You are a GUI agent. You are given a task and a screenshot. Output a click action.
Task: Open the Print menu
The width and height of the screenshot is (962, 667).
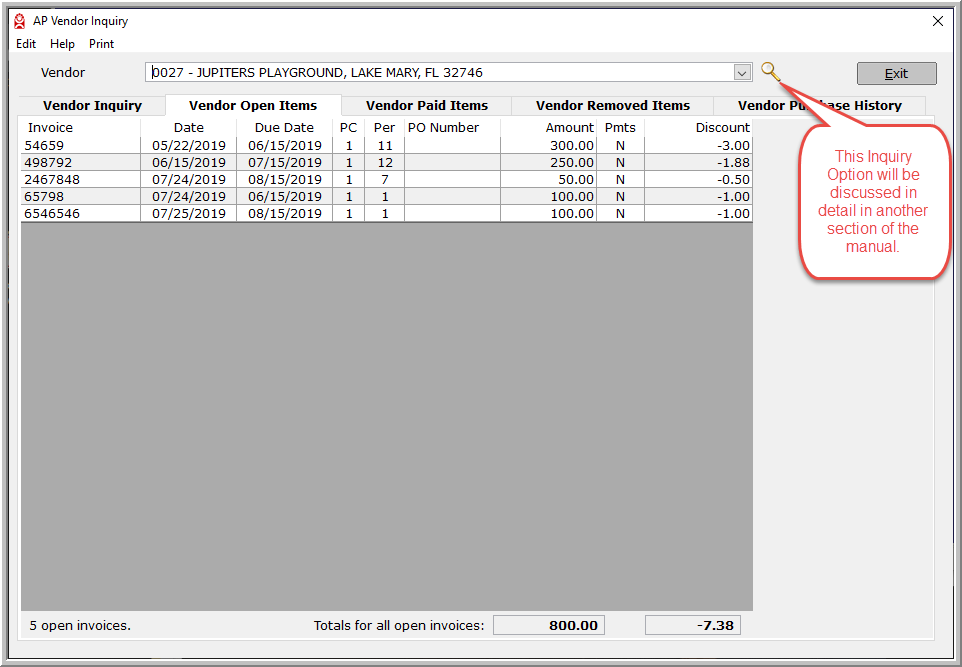[101, 44]
